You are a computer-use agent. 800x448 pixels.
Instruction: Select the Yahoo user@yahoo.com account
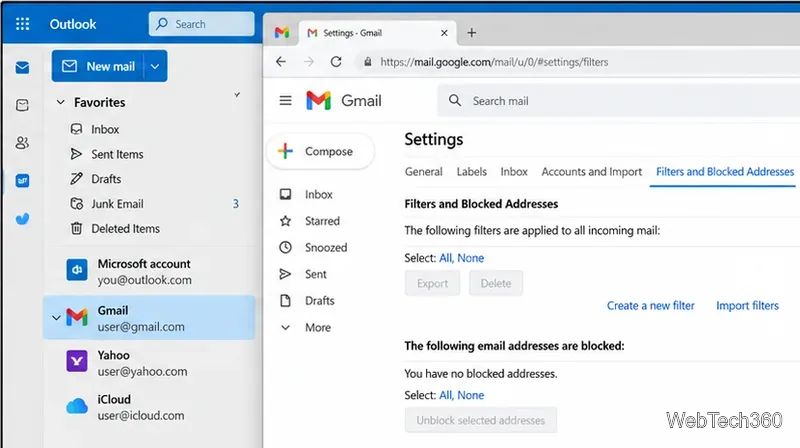pos(149,363)
